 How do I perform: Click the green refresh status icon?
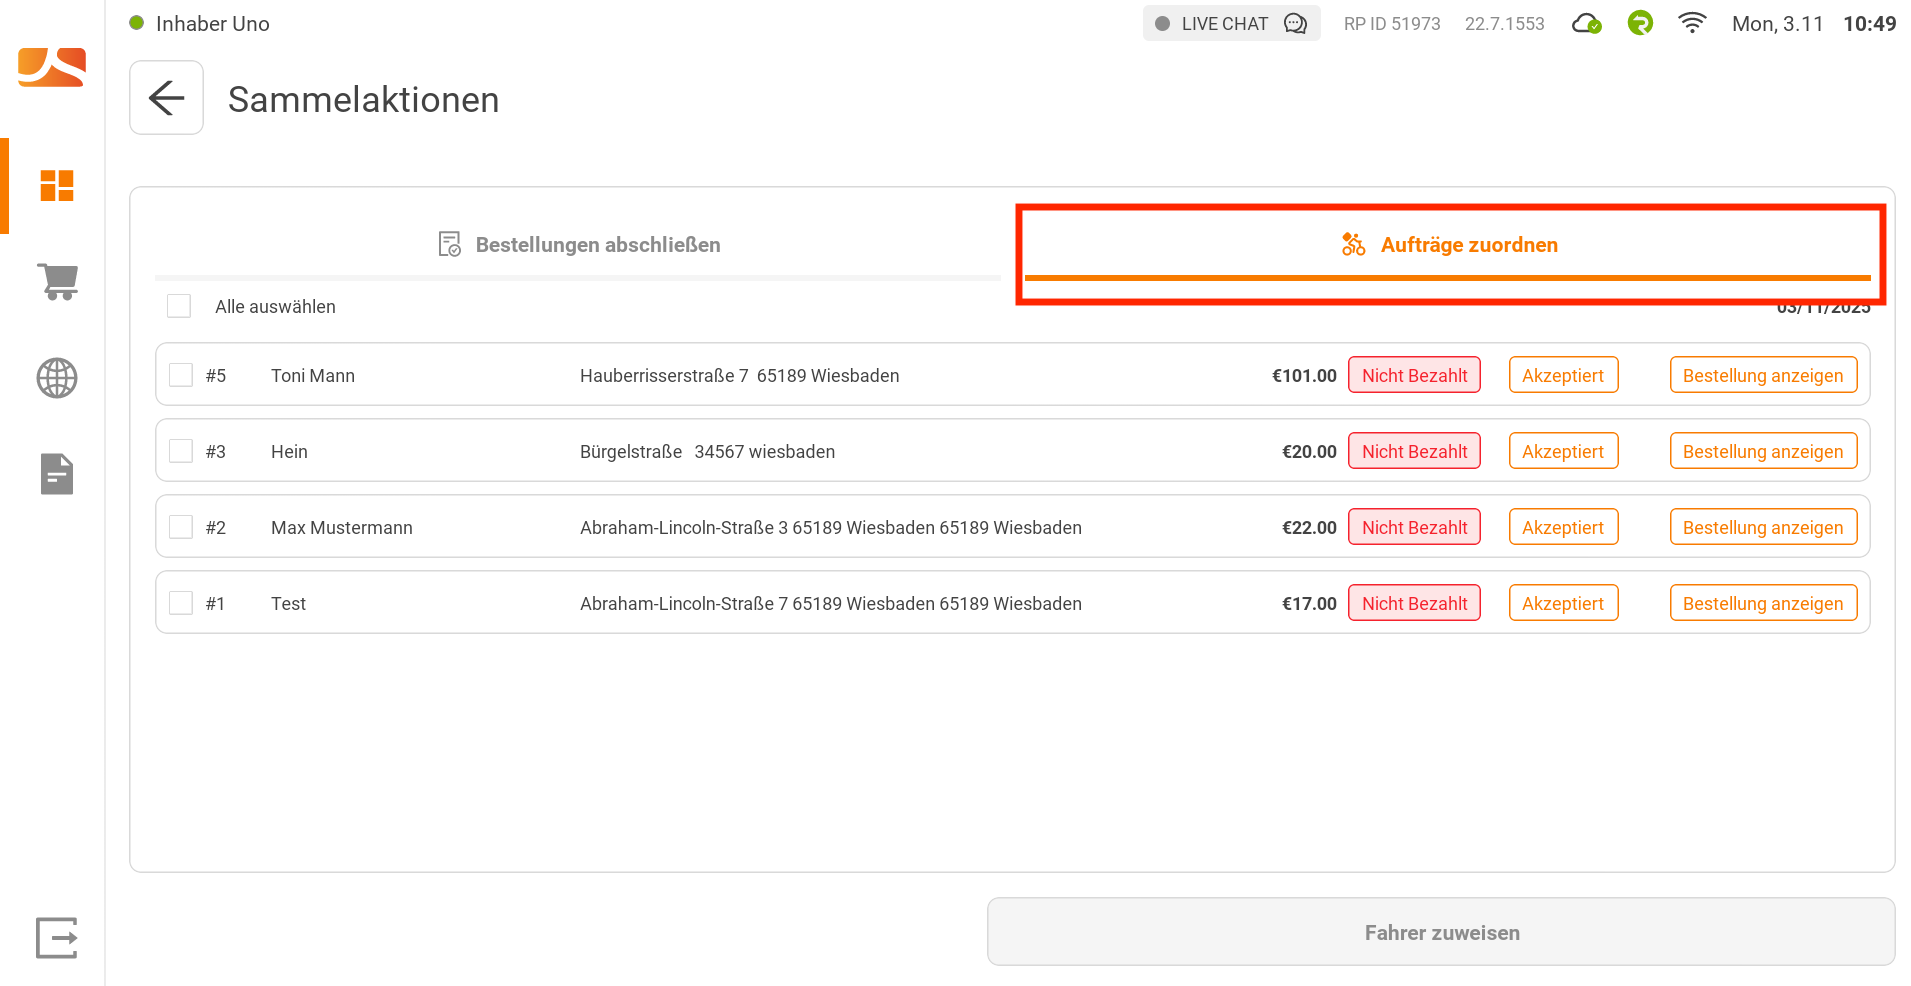(x=1640, y=23)
